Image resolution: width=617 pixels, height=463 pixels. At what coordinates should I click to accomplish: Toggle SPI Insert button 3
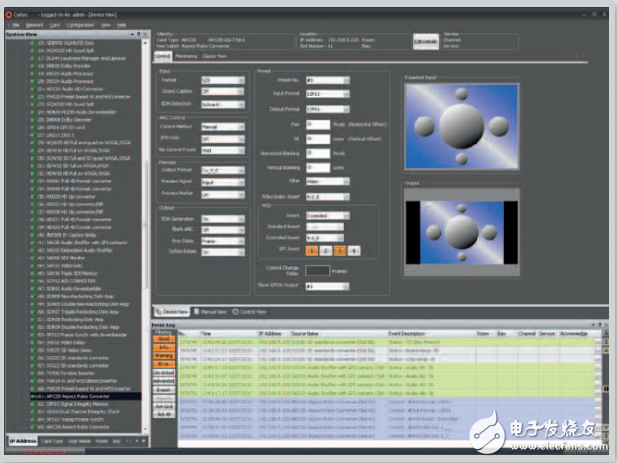click(340, 248)
